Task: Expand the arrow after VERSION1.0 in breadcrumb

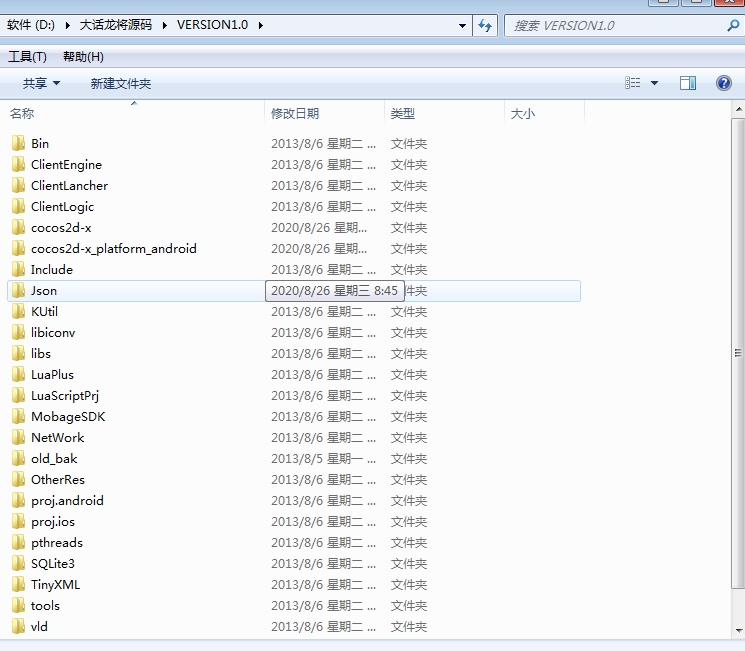Action: pyautogui.click(x=261, y=25)
